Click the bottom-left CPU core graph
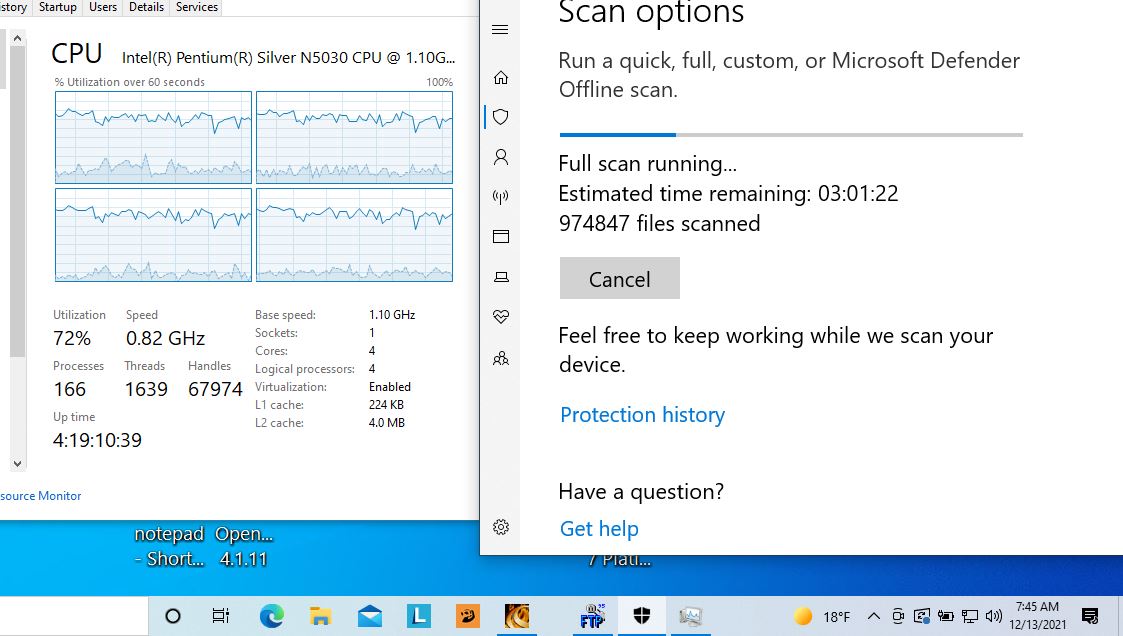This screenshot has height=636, width=1123. [x=153, y=235]
